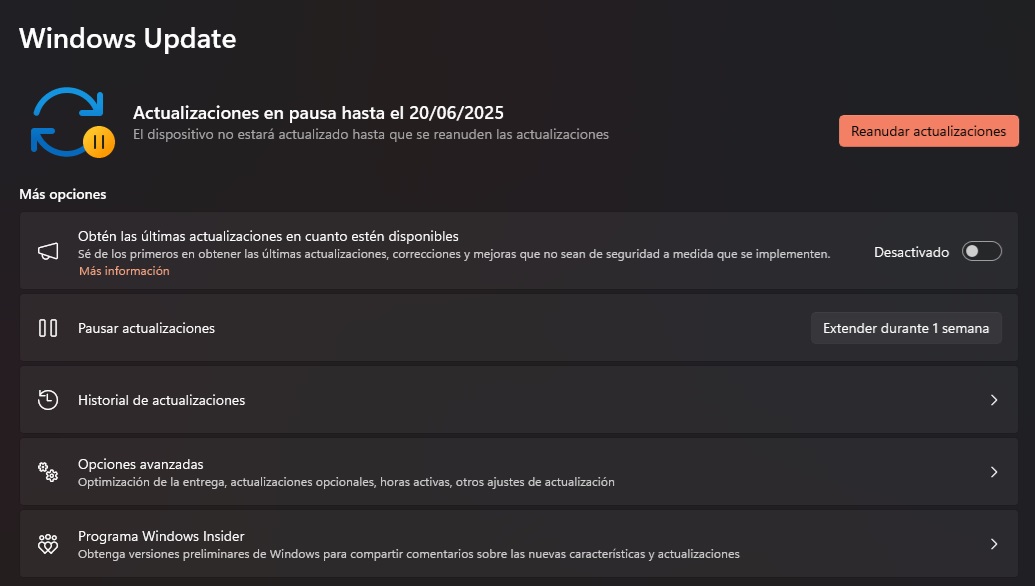Expand Opciones avanzadas chevron arrow
The width and height of the screenshot is (1035, 586).
[x=994, y=472]
